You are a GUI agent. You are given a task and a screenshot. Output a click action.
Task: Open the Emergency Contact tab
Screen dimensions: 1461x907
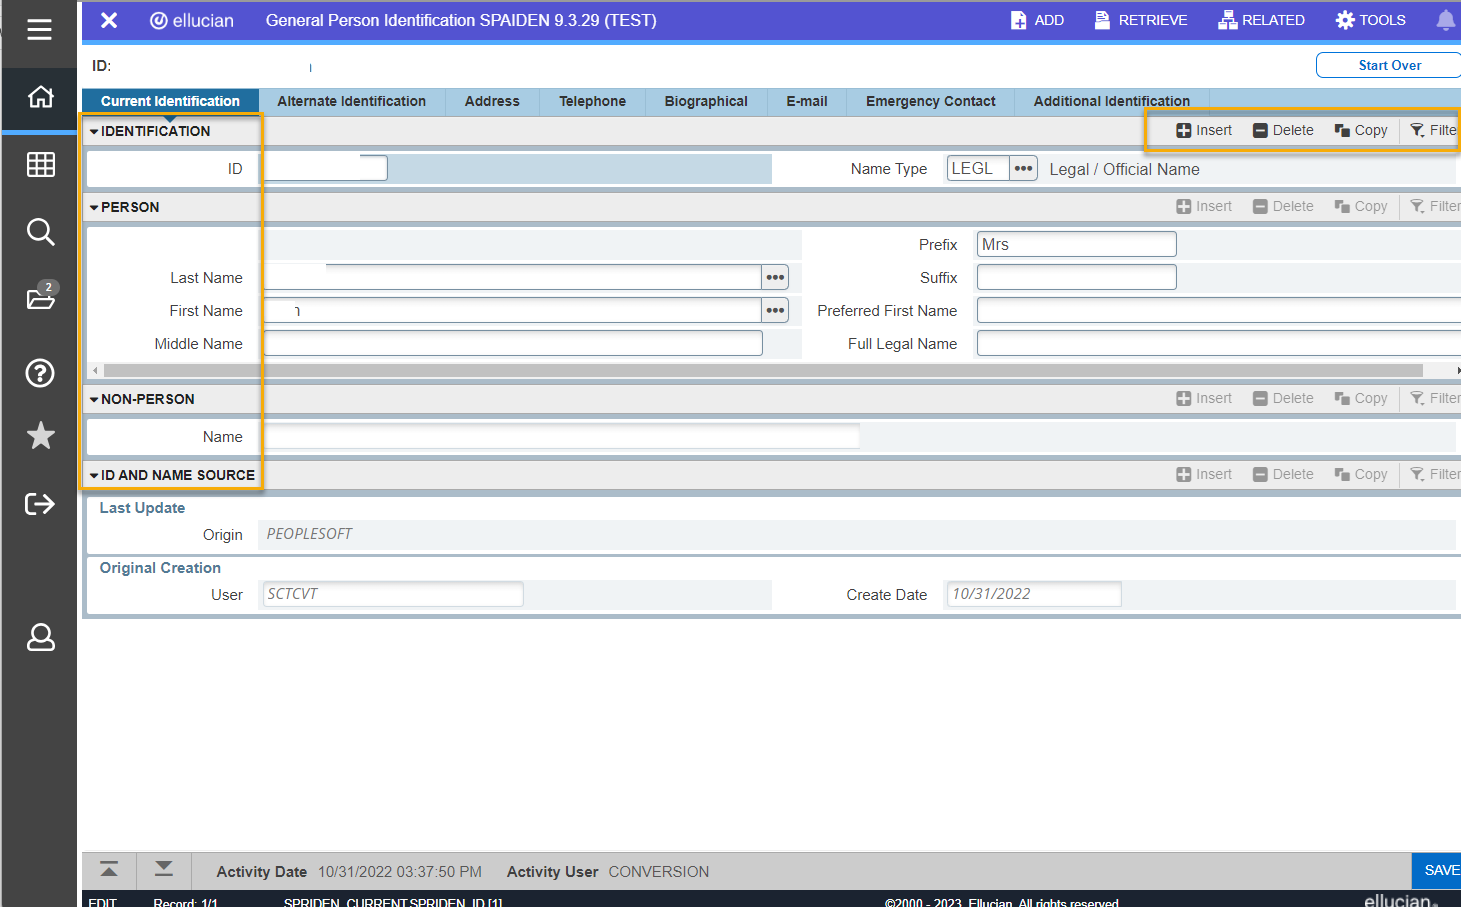[x=930, y=101]
